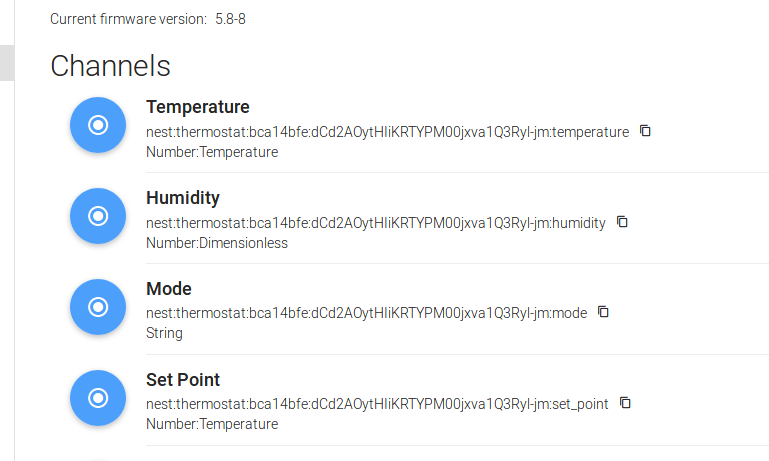Toggle the Humidity channel link circle
This screenshot has width=769, height=461.
tap(98, 216)
